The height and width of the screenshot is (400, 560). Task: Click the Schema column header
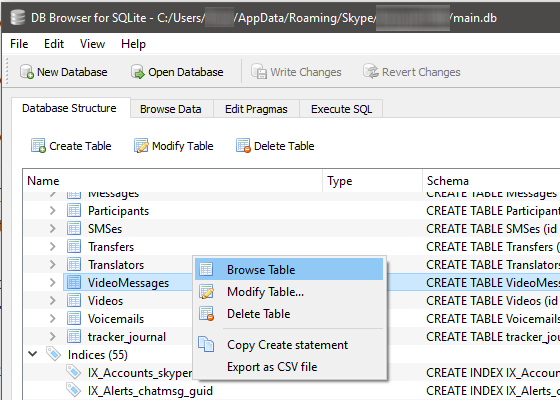[491, 181]
